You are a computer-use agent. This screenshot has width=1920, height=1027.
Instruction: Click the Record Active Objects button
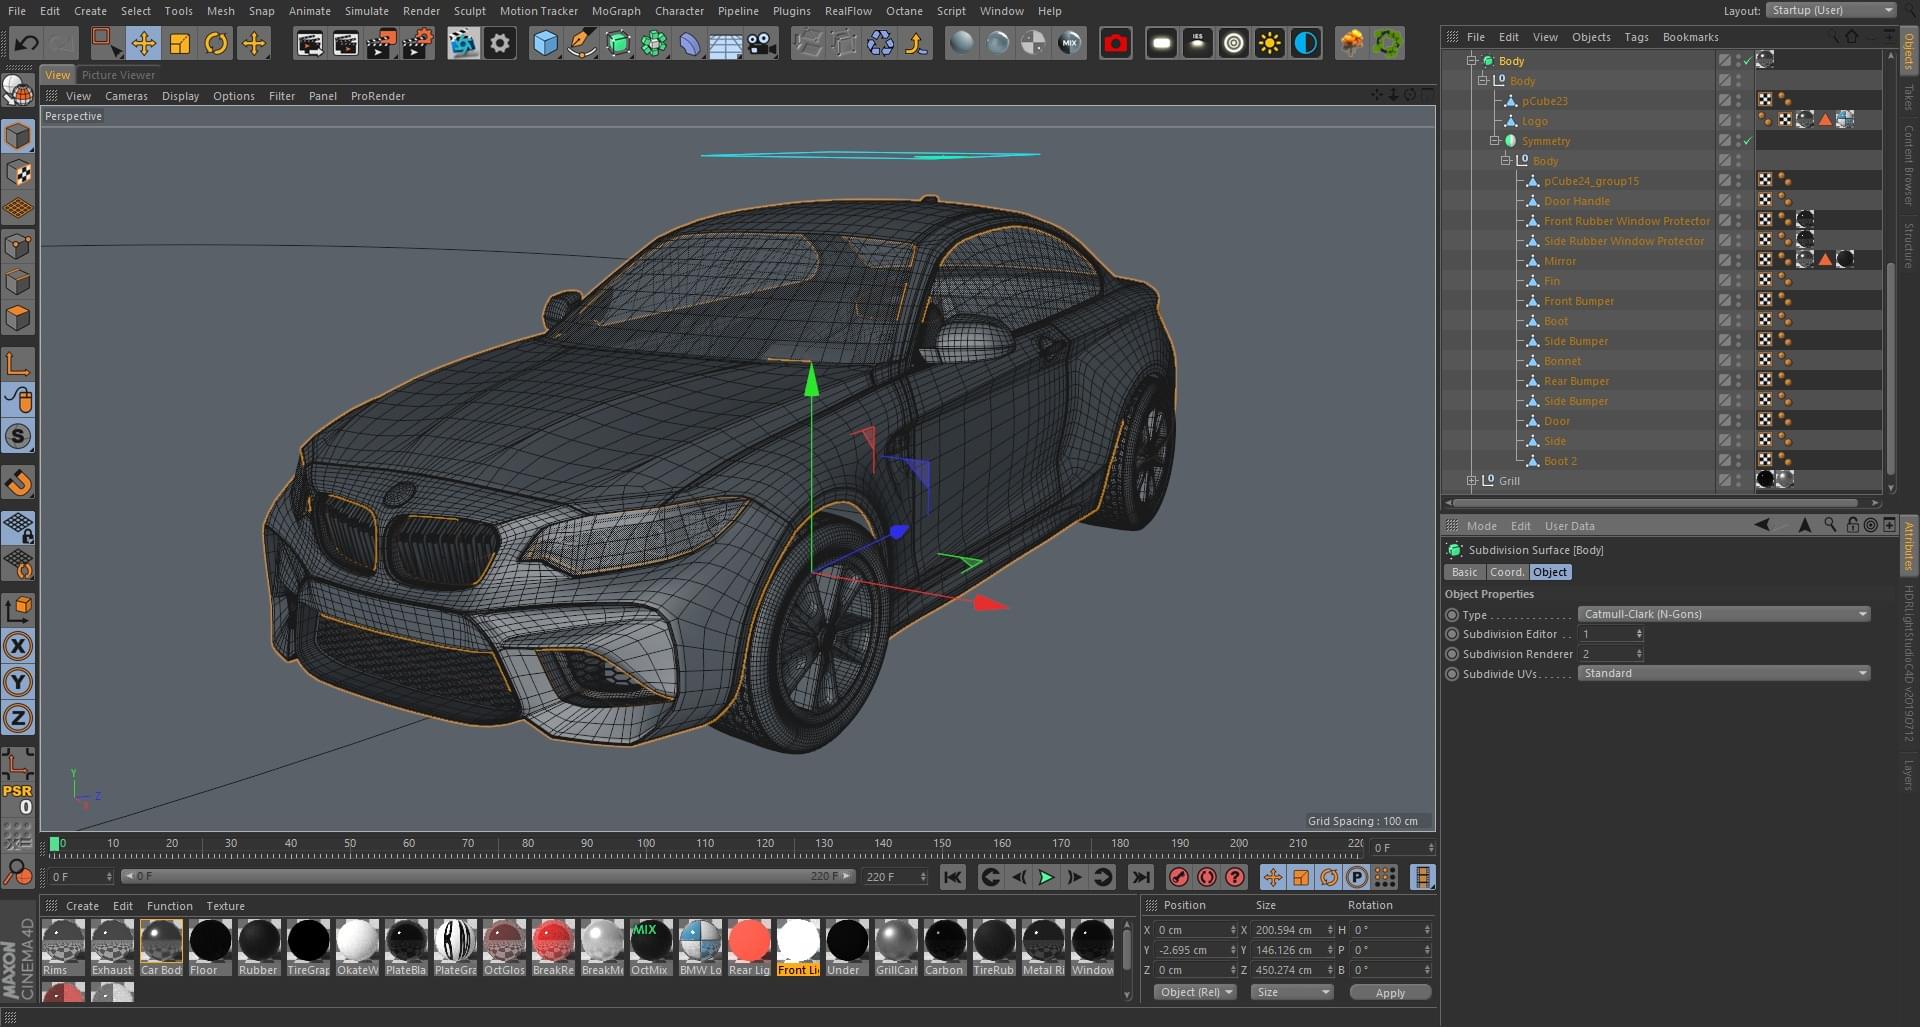[x=1179, y=877]
